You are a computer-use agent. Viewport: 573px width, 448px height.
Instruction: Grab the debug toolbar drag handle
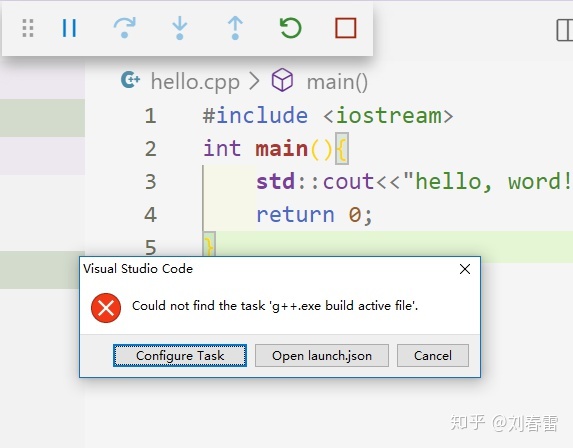click(28, 28)
